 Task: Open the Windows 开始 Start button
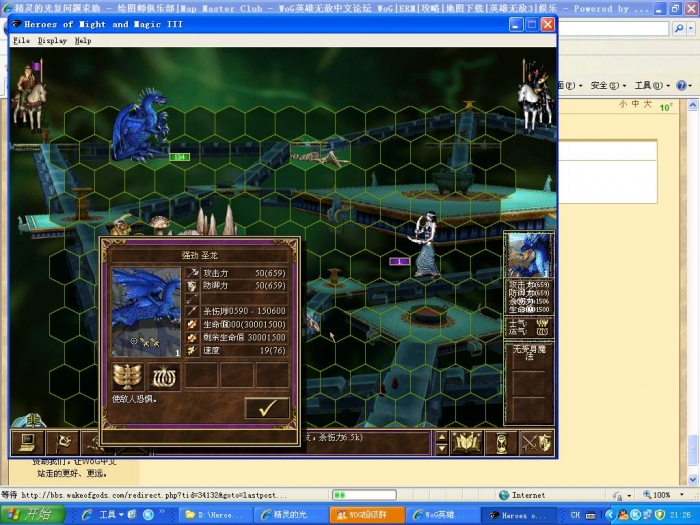(32, 514)
